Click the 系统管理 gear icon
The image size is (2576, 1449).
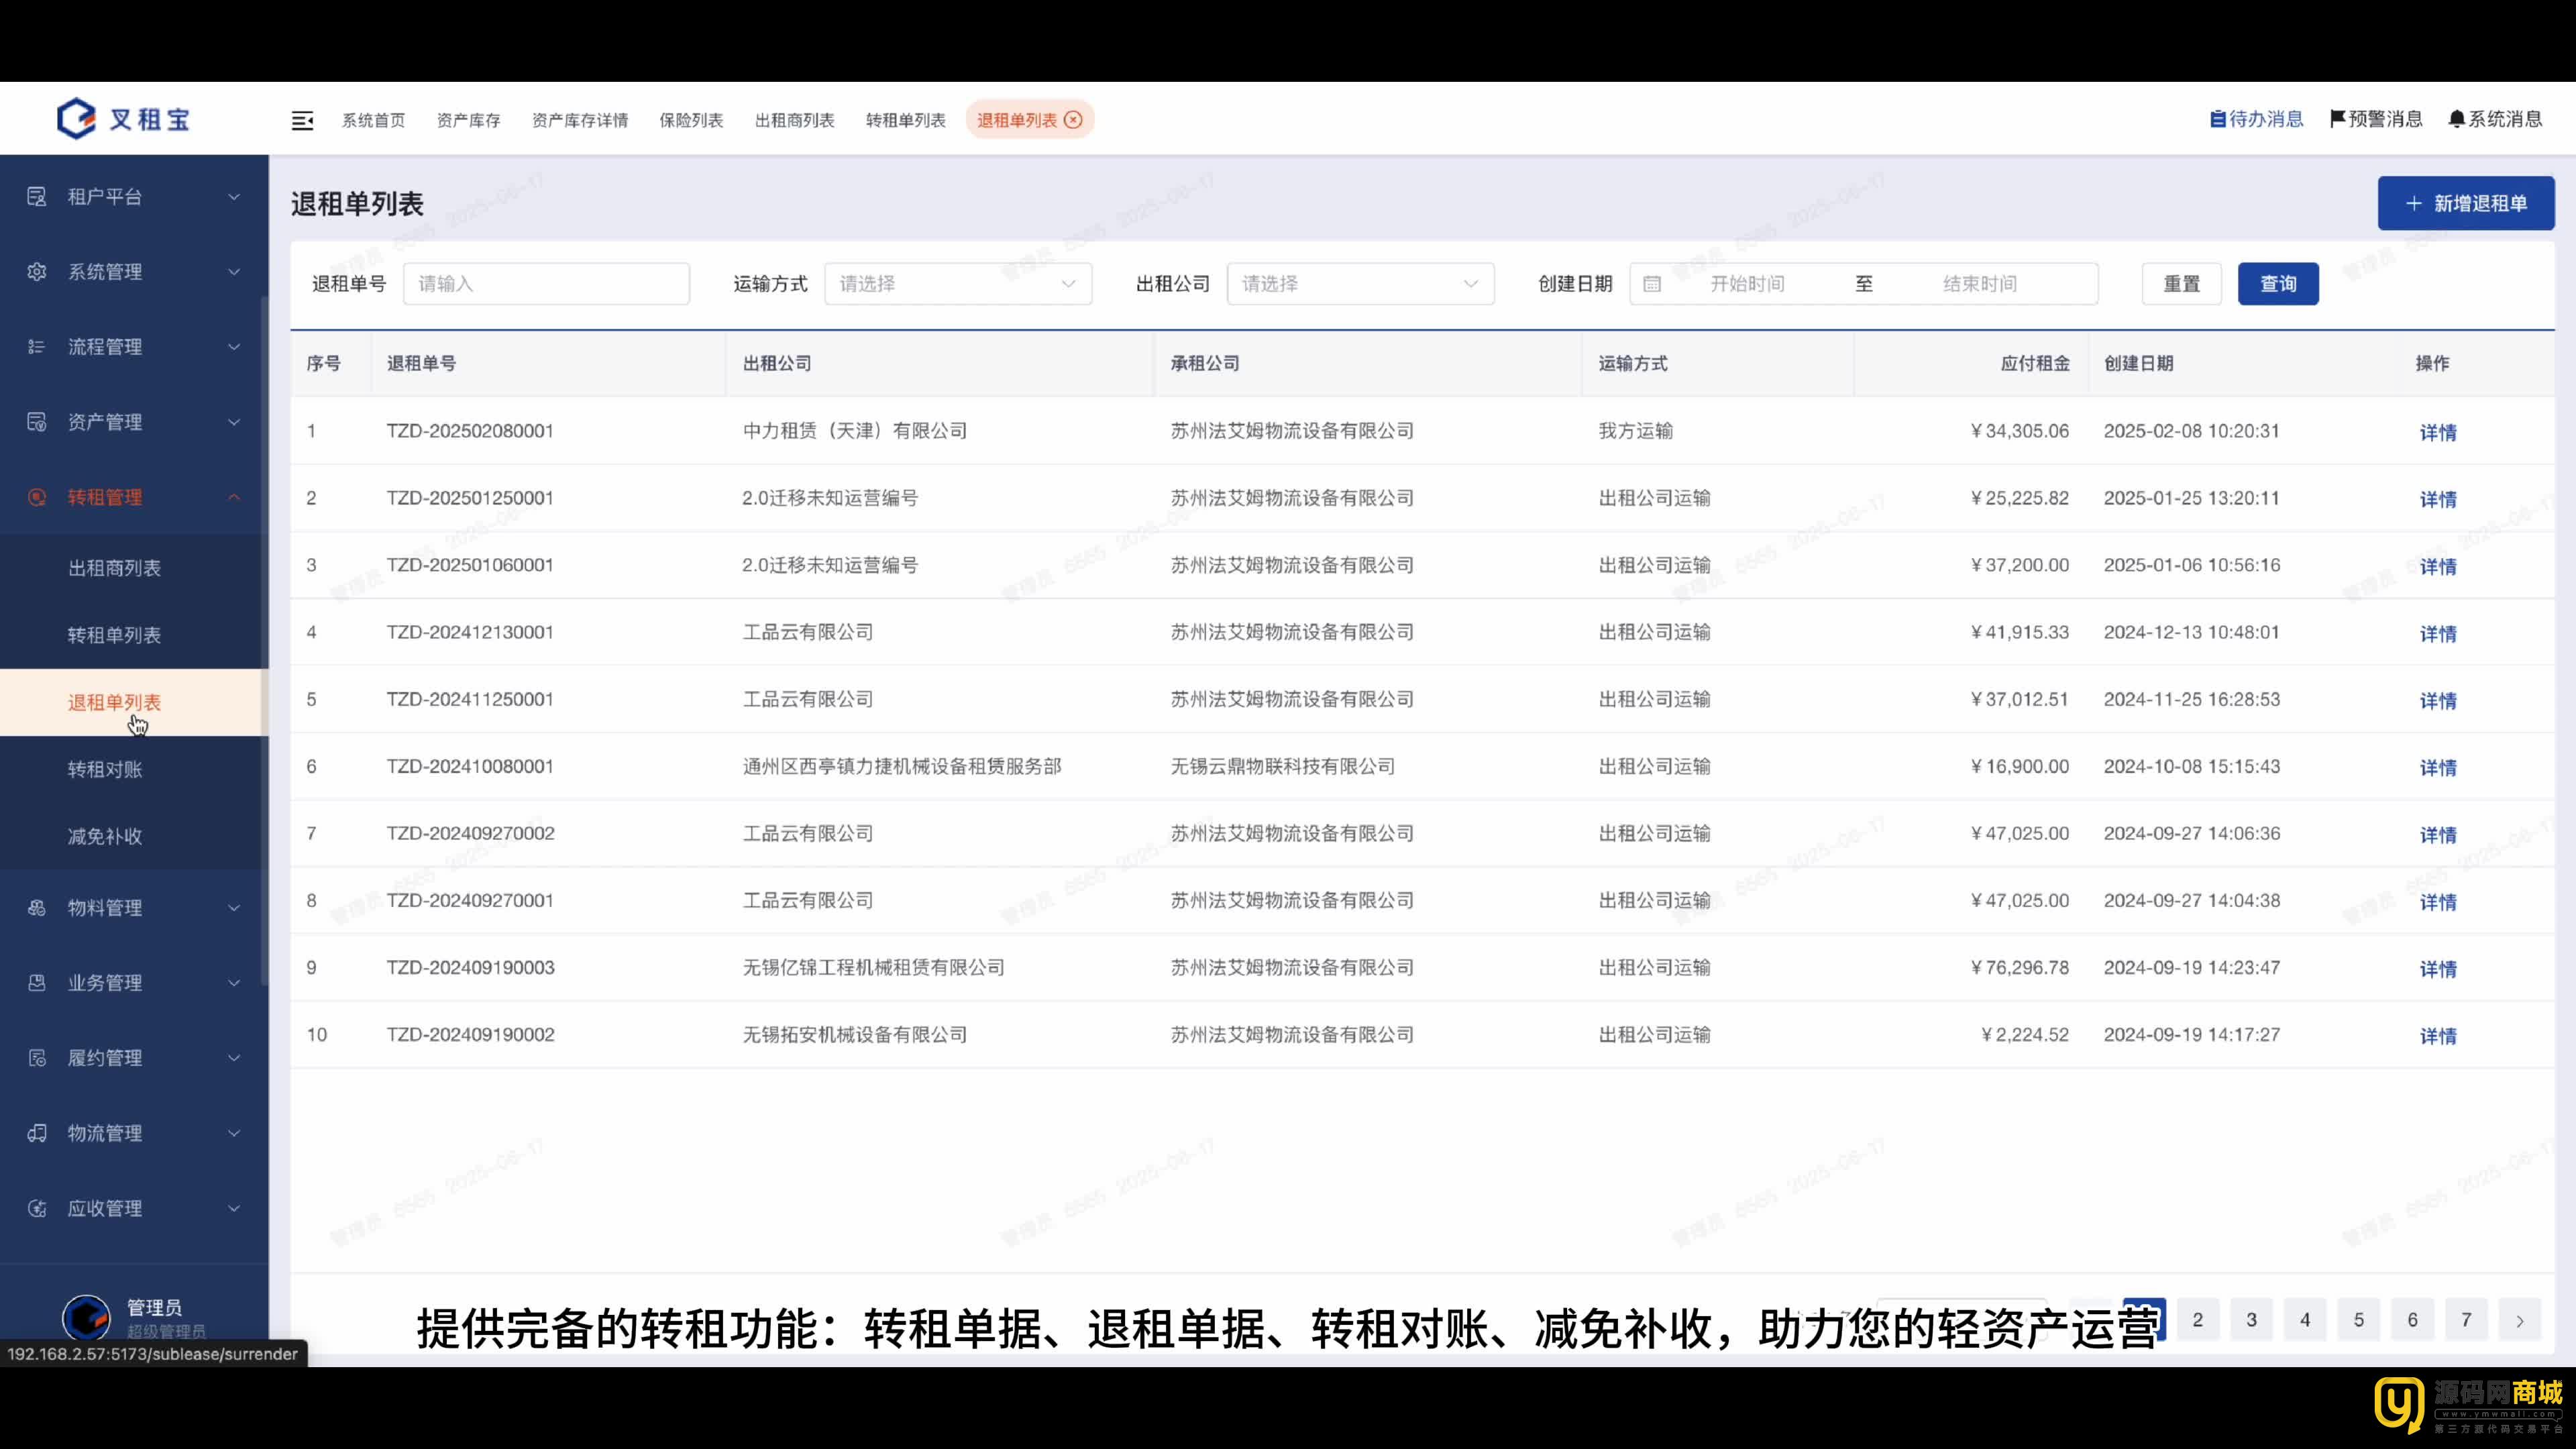37,272
